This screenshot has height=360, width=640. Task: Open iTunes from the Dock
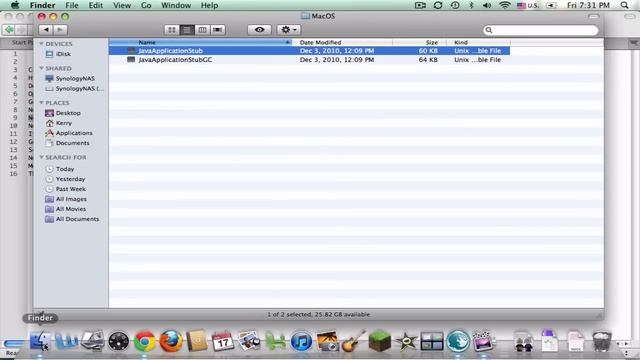(301, 341)
